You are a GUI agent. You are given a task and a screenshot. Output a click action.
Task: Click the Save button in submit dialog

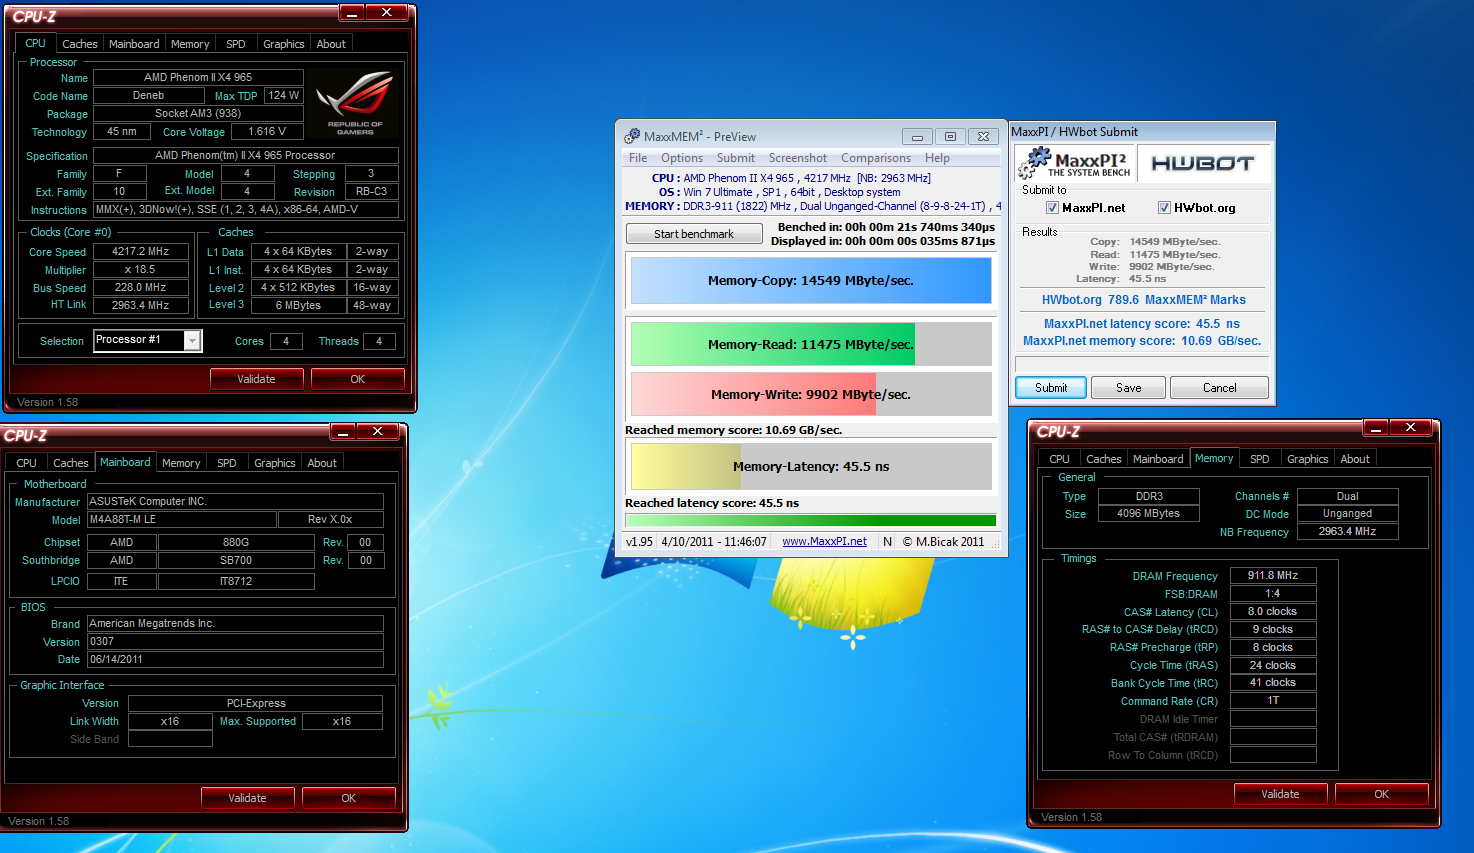1129,388
